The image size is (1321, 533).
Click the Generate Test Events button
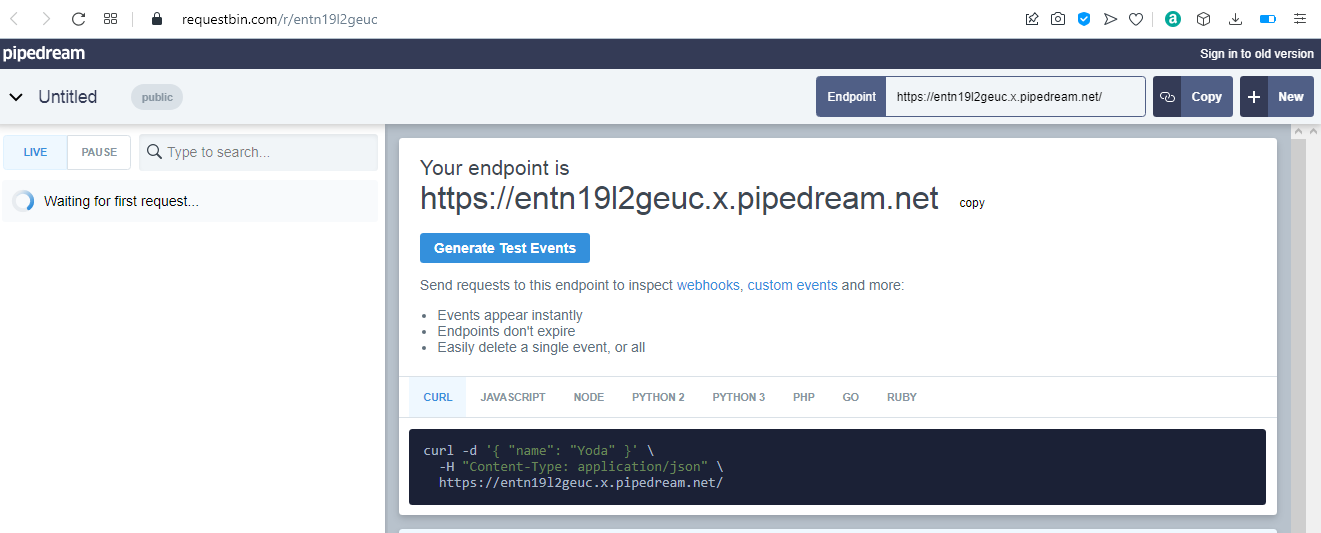[x=505, y=248]
